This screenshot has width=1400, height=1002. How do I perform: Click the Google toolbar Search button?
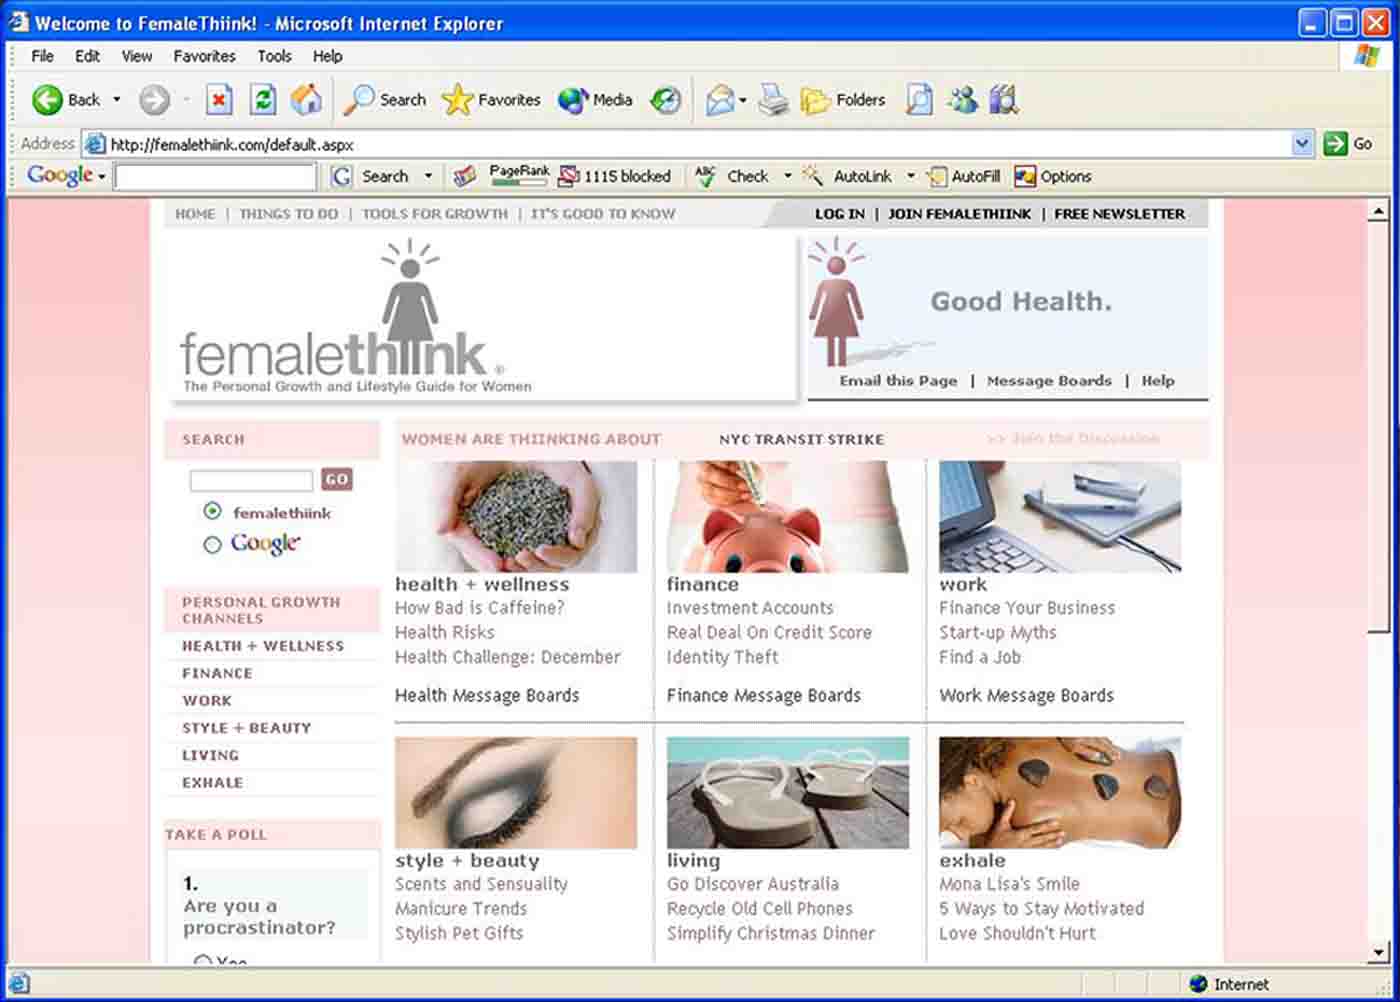[372, 176]
